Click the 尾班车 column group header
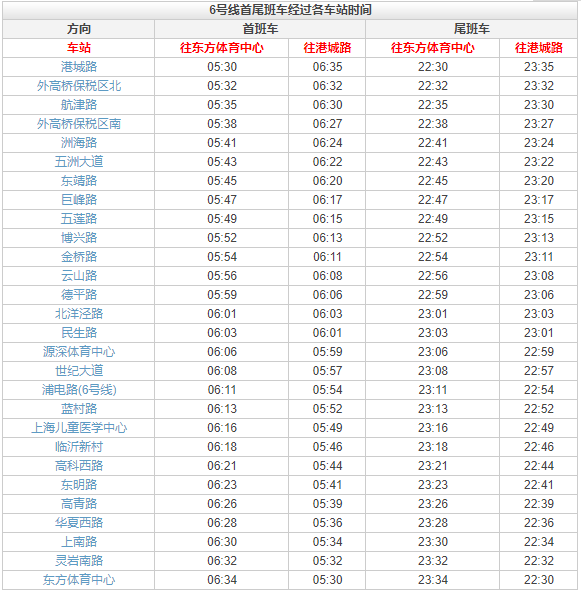 coord(471,29)
